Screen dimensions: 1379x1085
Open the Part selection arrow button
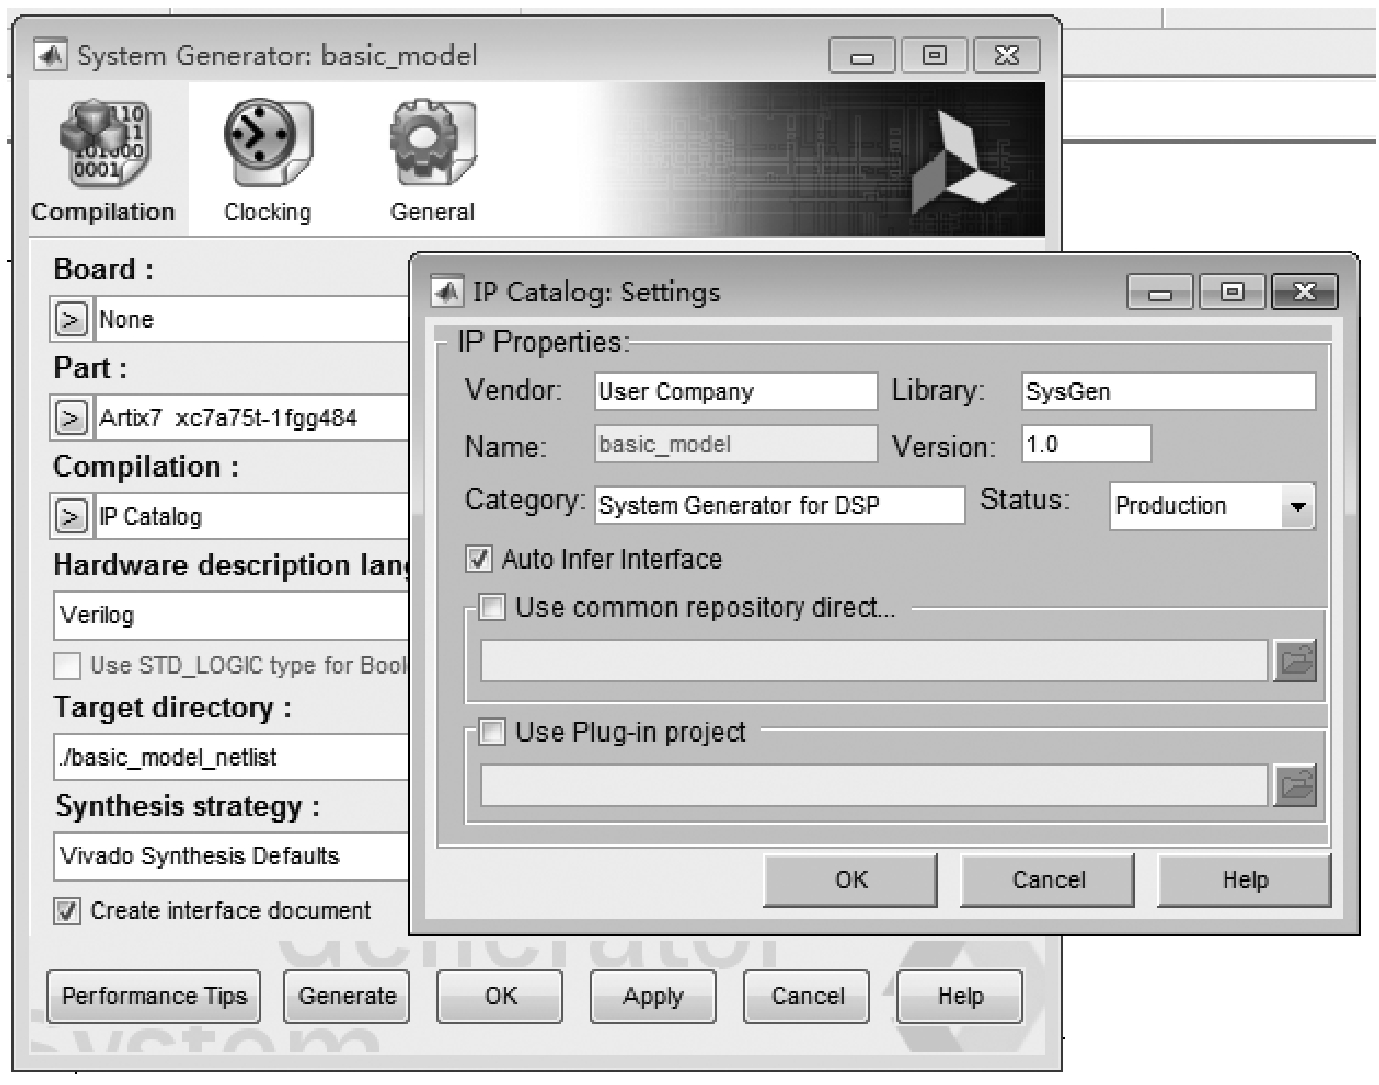[69, 418]
